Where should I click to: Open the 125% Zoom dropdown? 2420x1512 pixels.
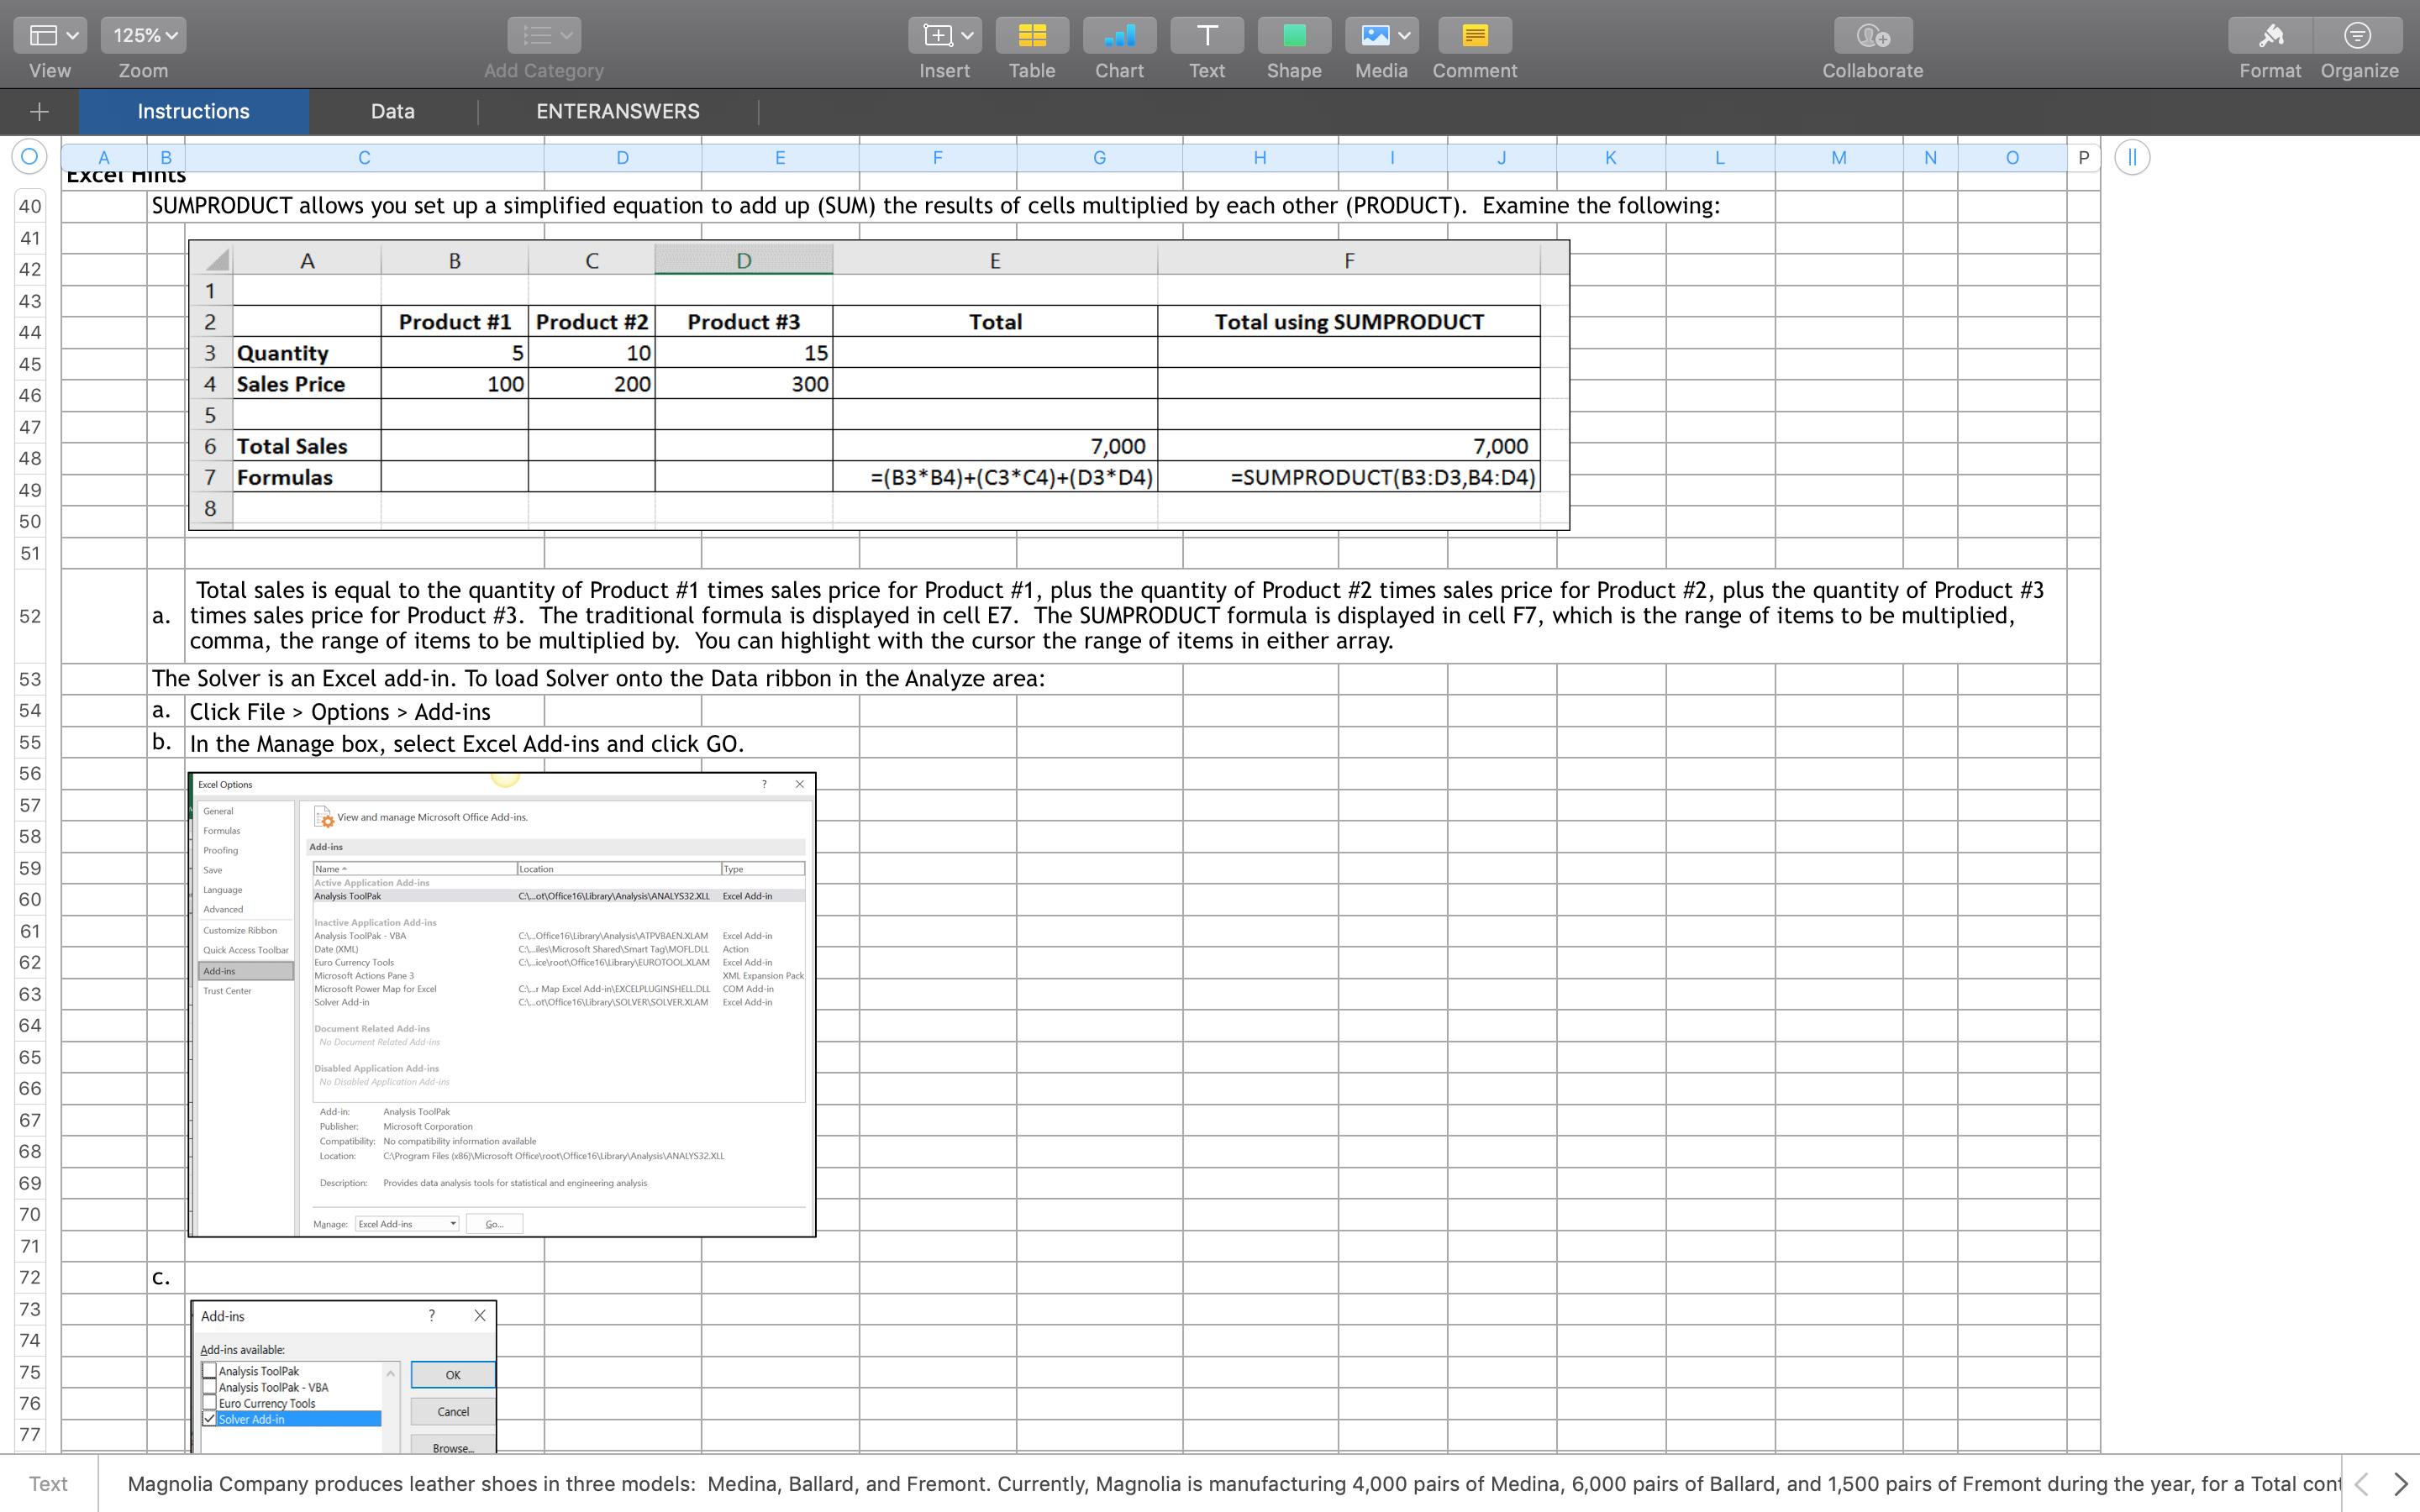click(x=143, y=36)
